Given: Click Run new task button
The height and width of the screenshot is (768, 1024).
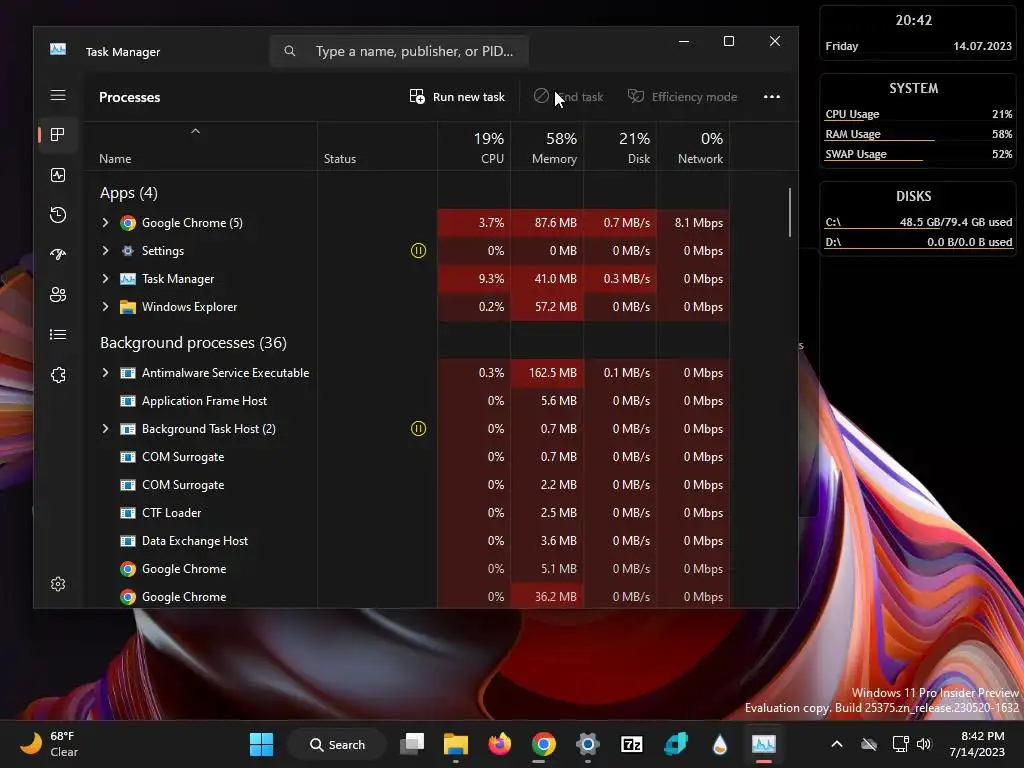Looking at the screenshot, I should pos(456,97).
